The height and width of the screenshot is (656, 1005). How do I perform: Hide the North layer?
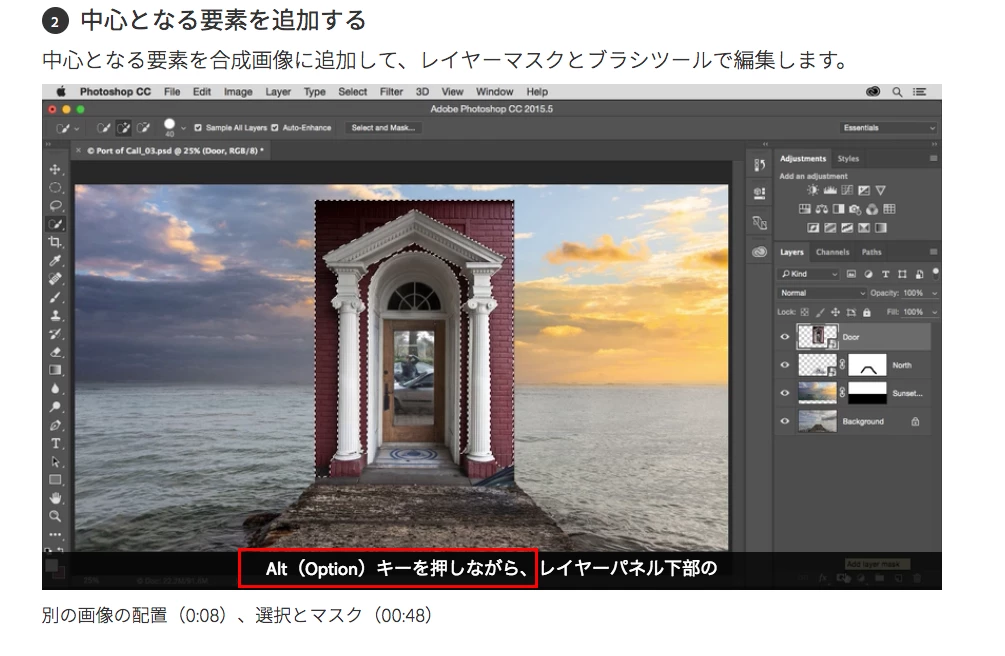pyautogui.click(x=785, y=365)
